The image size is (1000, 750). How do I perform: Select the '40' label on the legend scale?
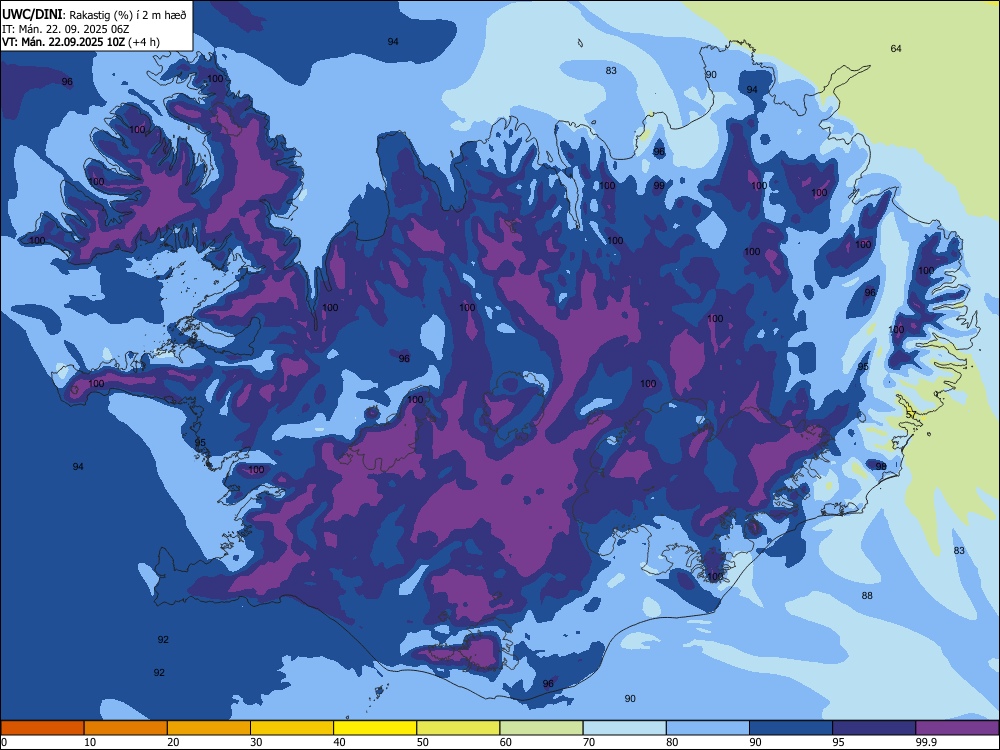(339, 742)
